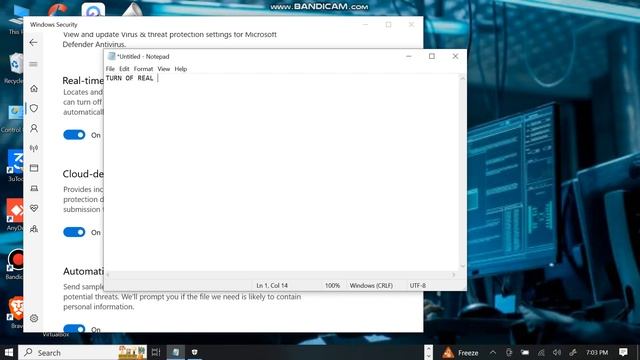Open Device performance & health heart icon

pyautogui.click(x=34, y=208)
